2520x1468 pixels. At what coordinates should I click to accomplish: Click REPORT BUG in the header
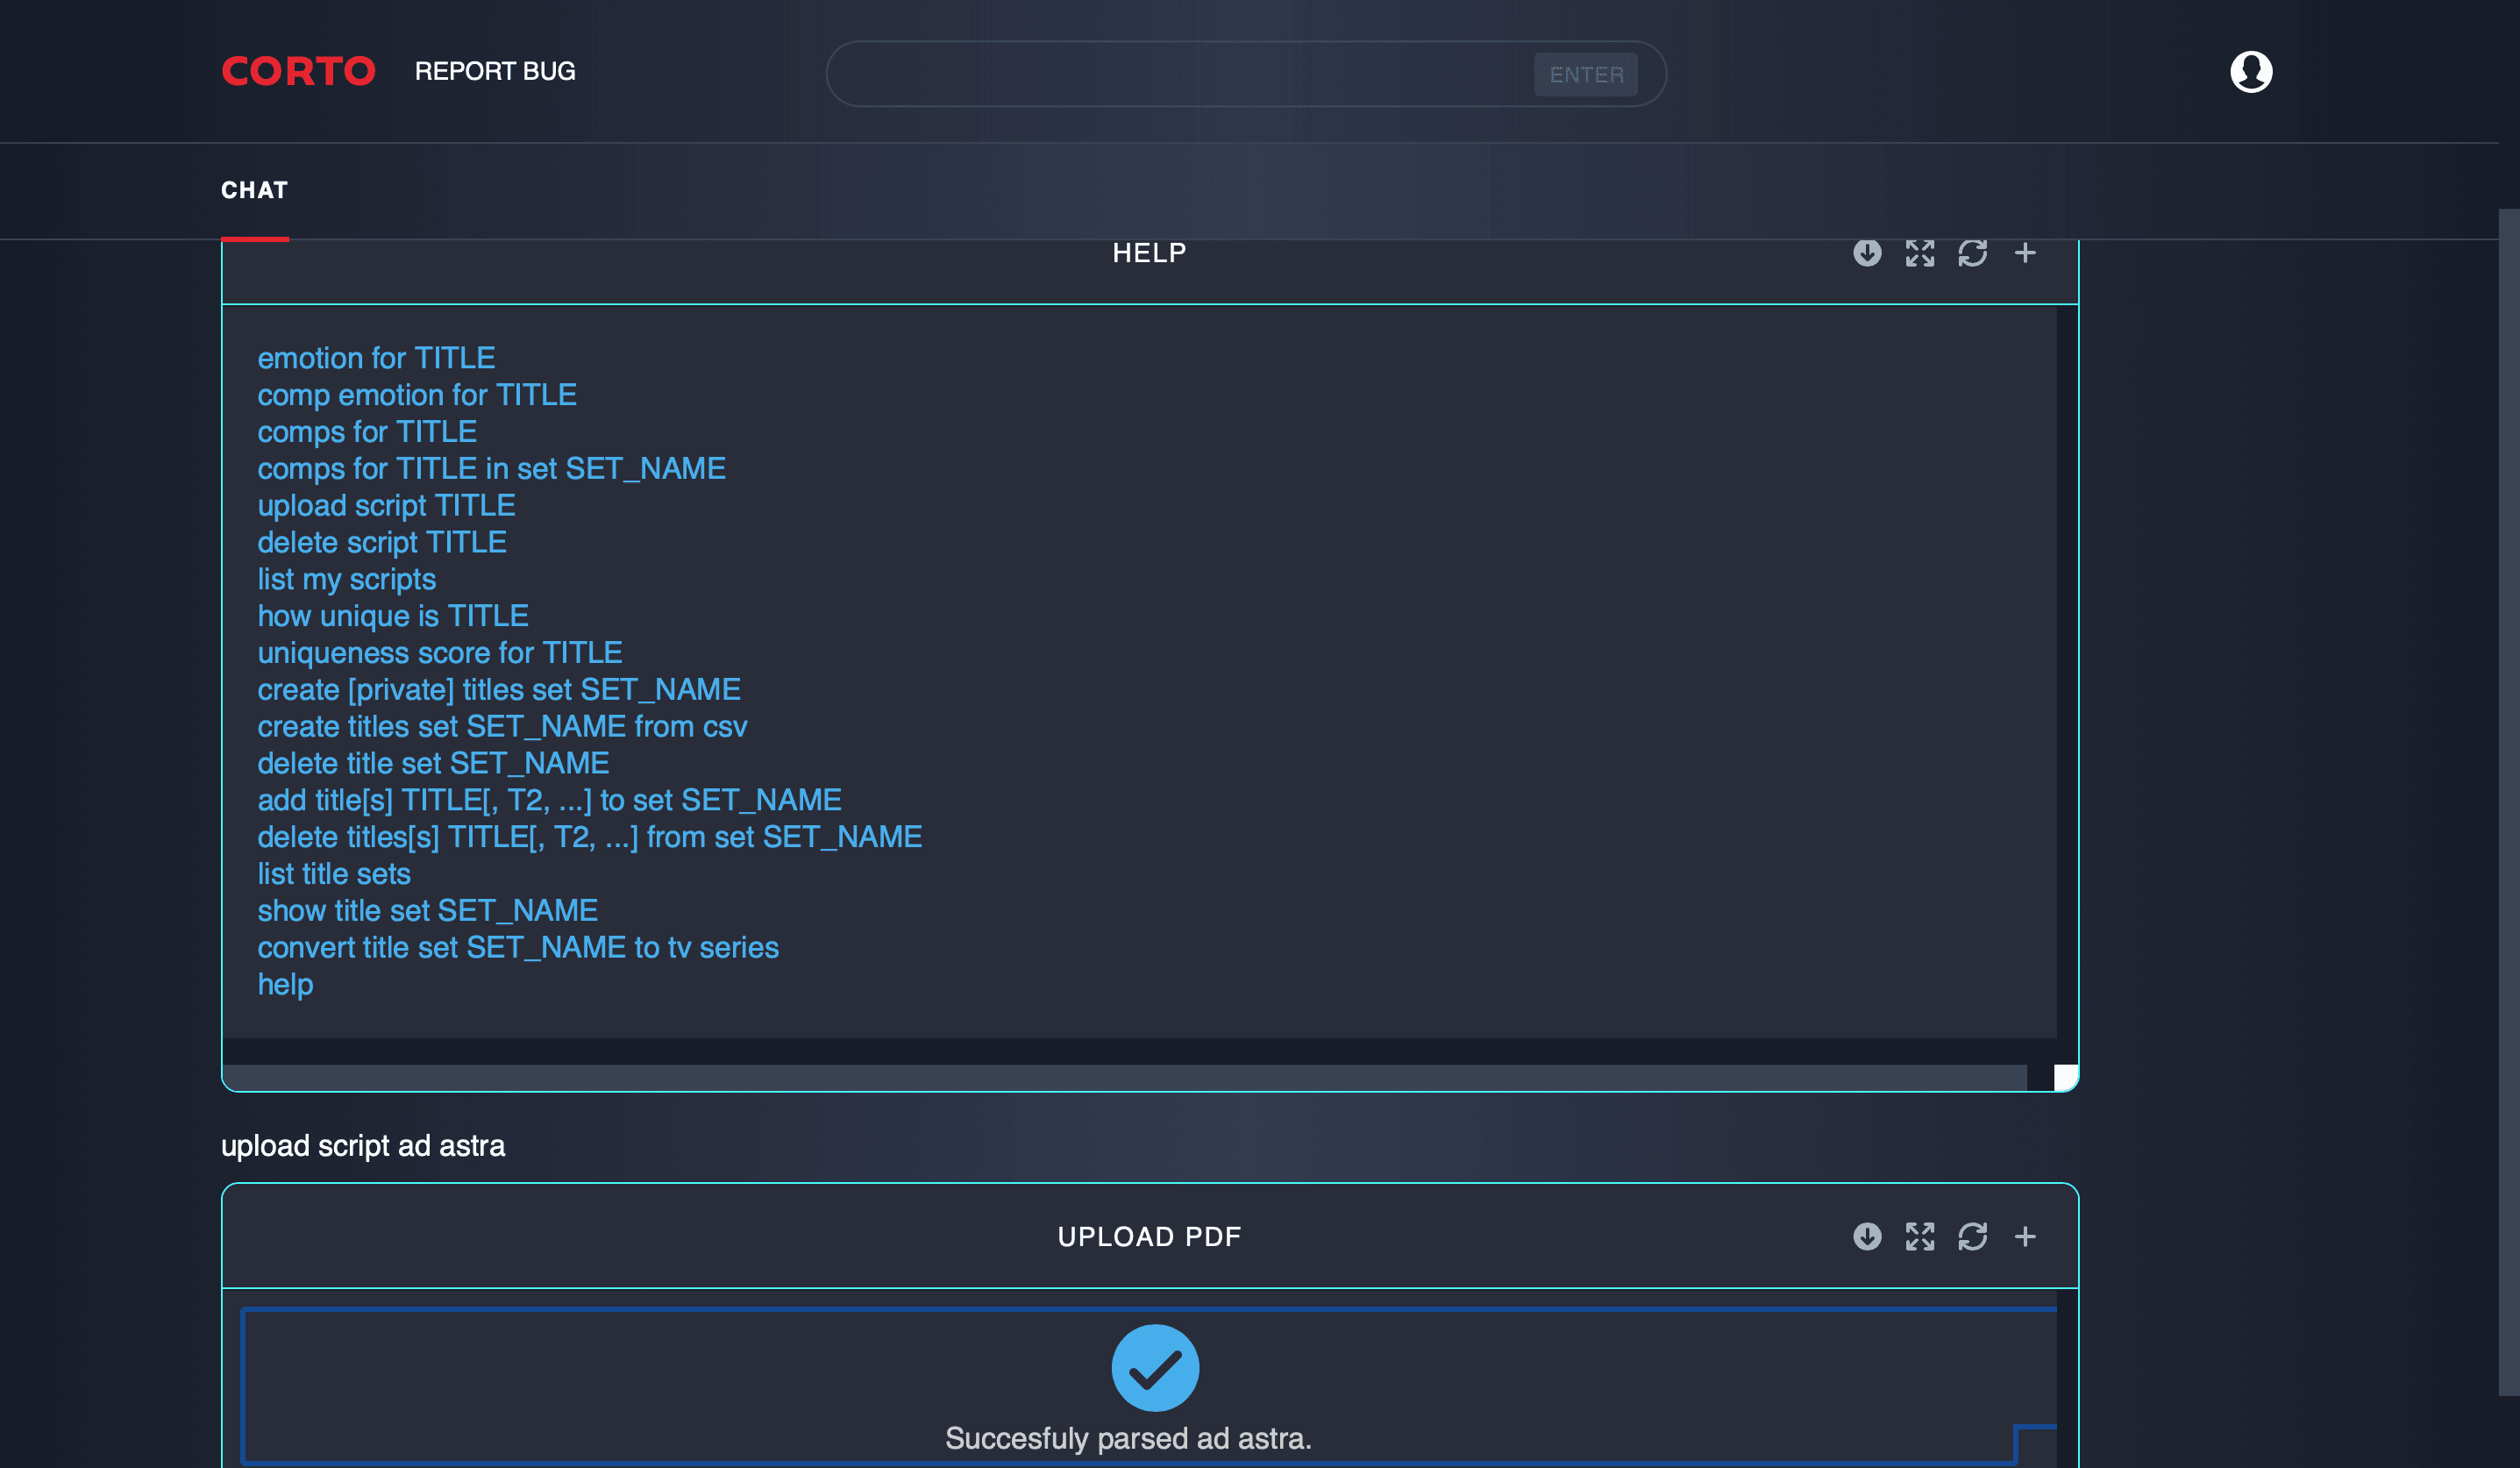tap(495, 72)
